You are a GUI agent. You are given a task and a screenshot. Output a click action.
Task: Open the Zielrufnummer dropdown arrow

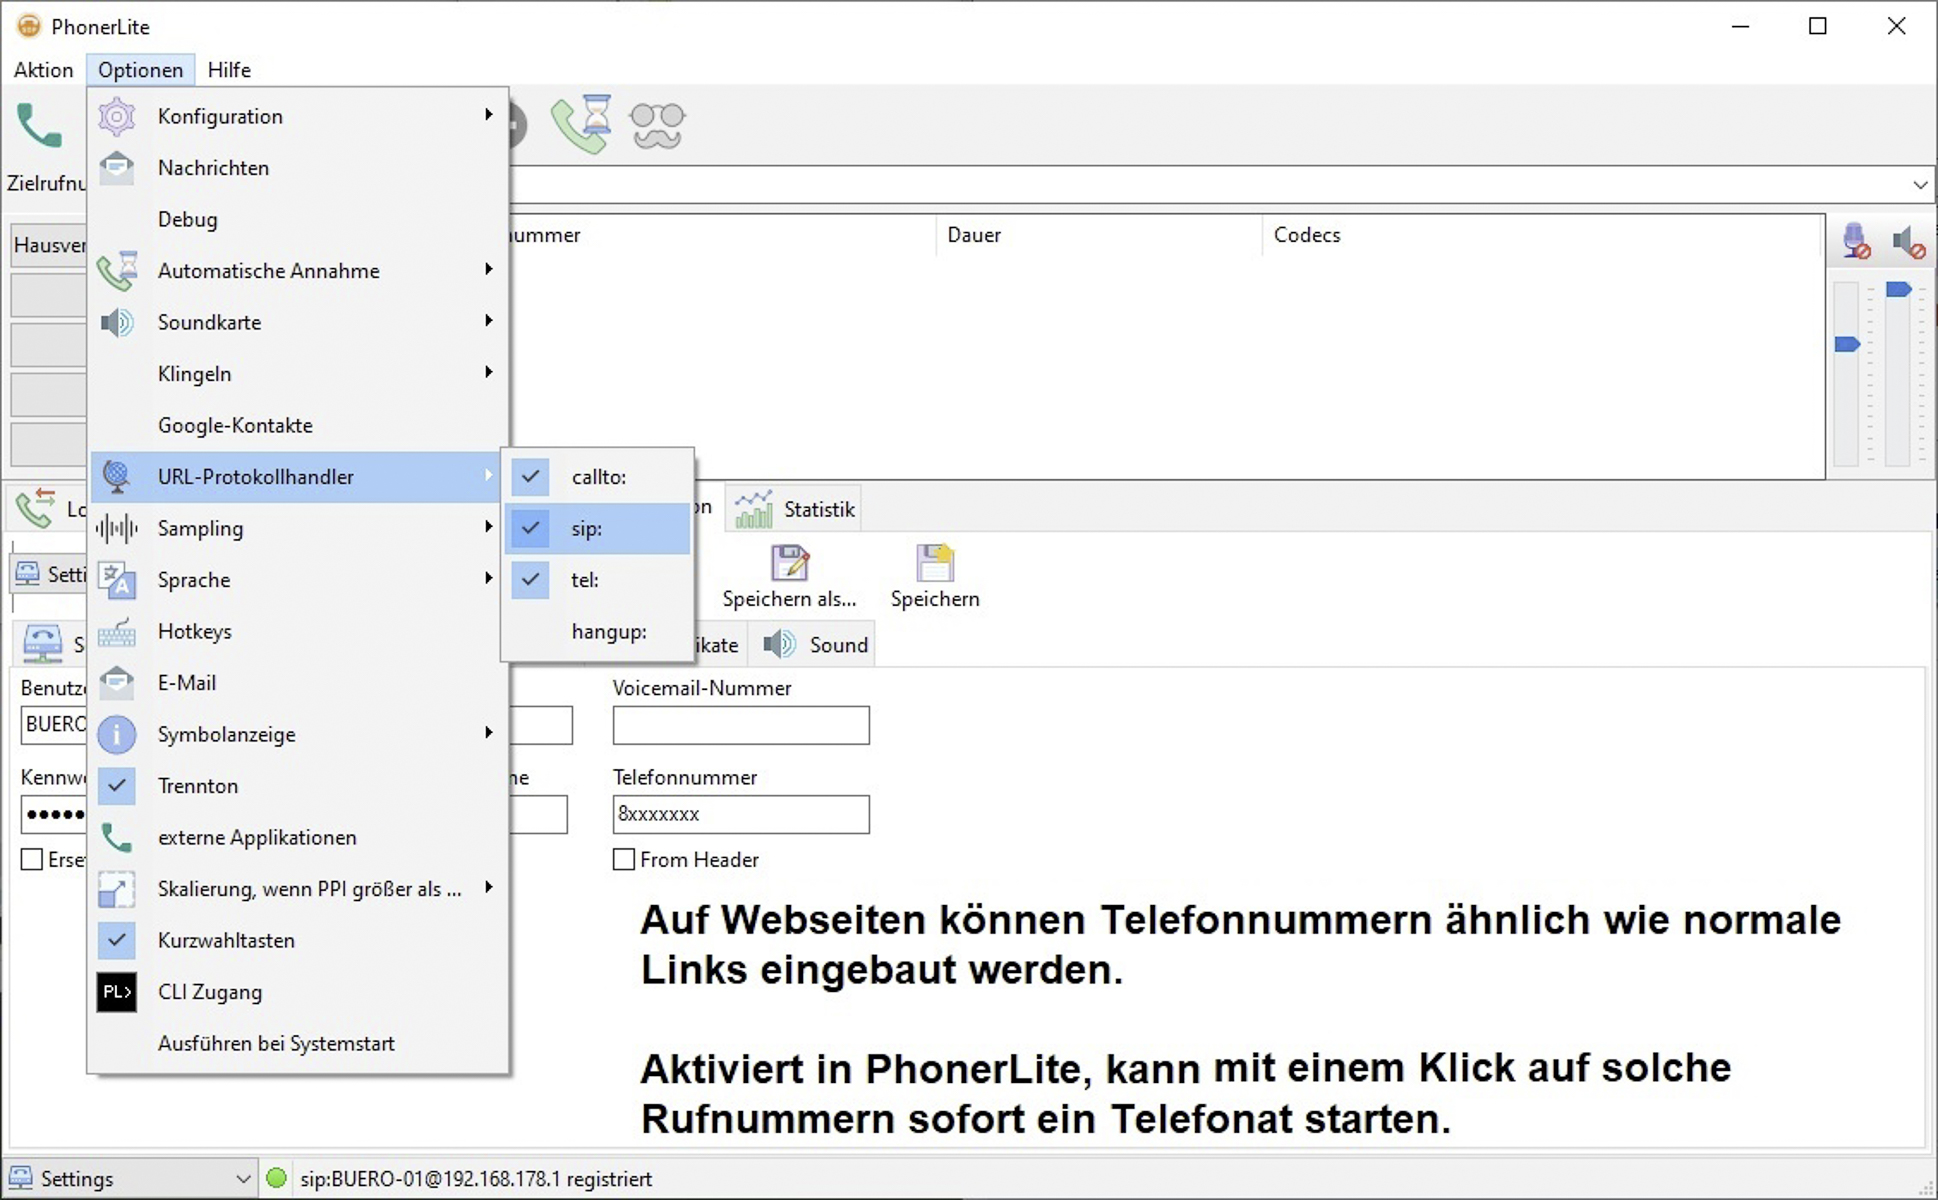1920,185
